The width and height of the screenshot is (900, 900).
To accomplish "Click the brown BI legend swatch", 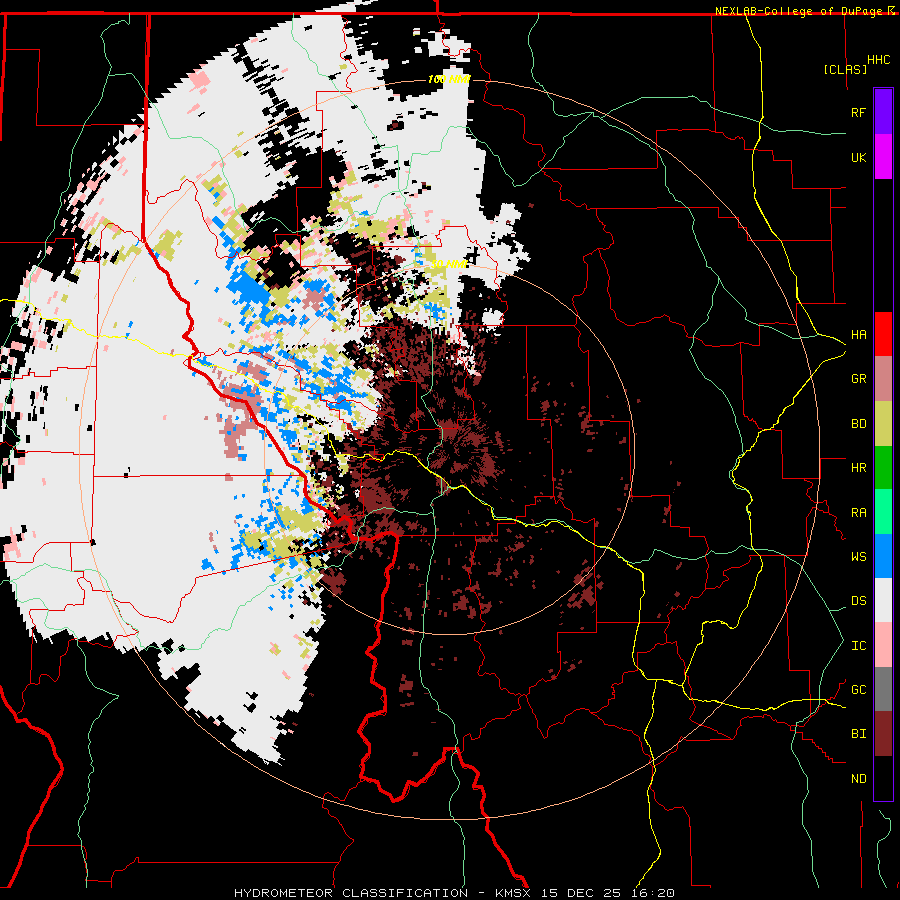I will coord(883,734).
